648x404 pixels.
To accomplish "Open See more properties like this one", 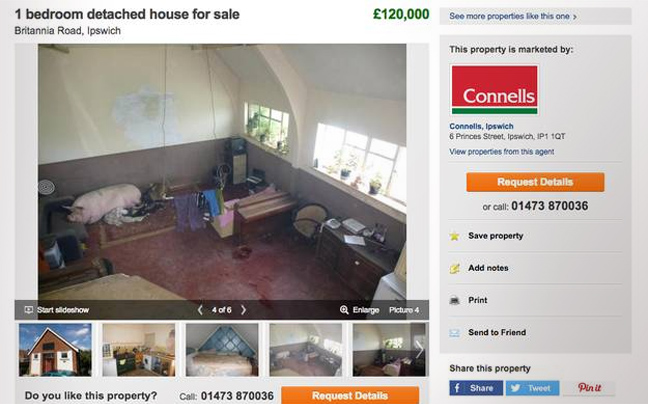I will [513, 17].
